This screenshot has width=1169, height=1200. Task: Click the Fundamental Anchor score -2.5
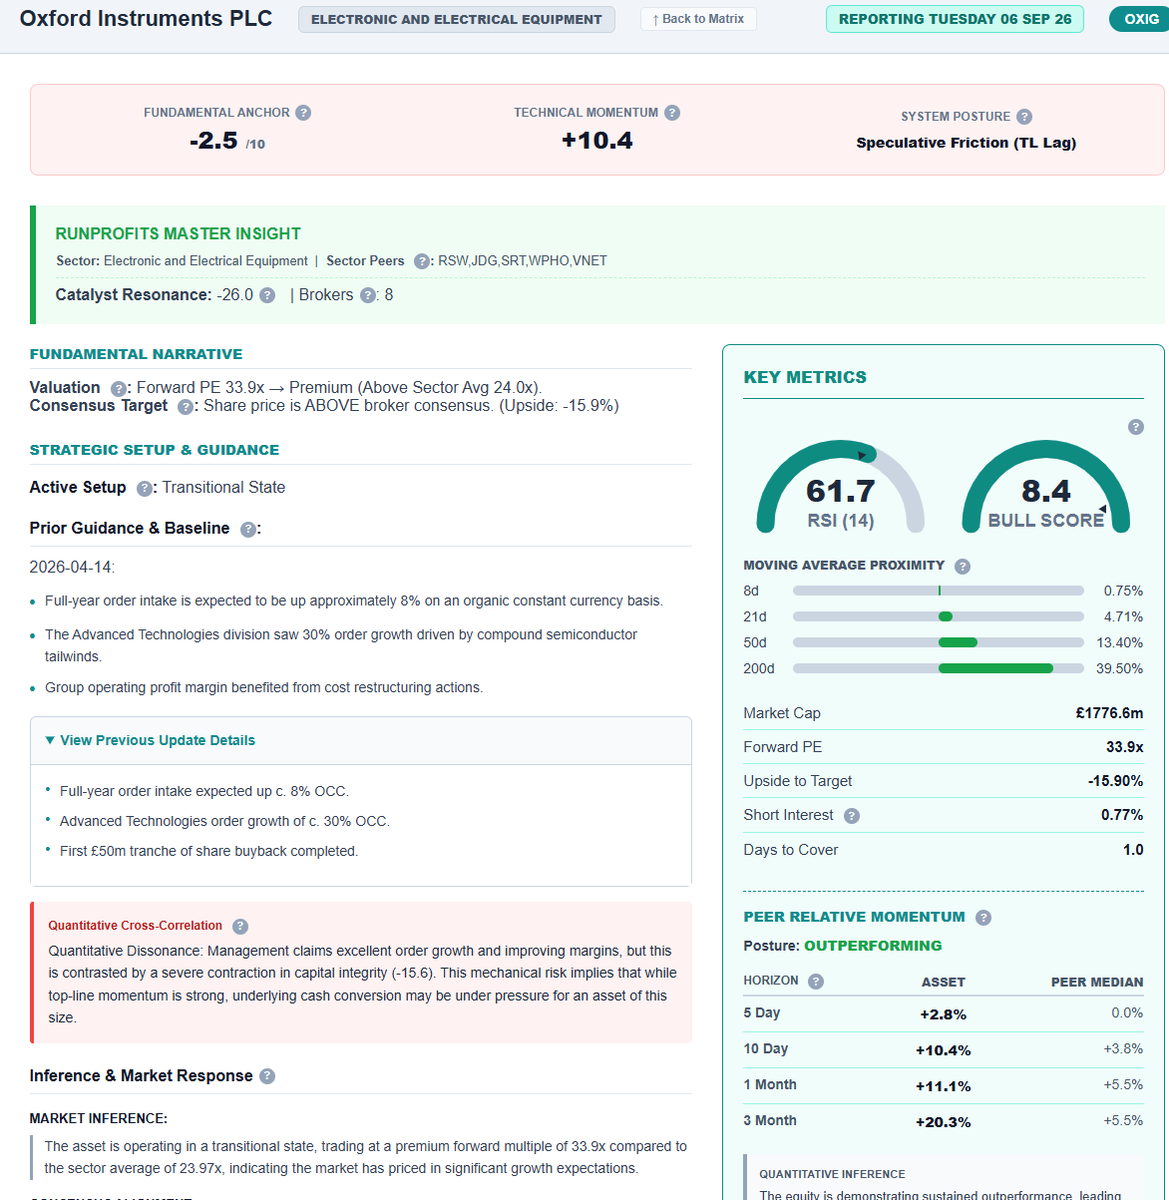[x=214, y=141]
